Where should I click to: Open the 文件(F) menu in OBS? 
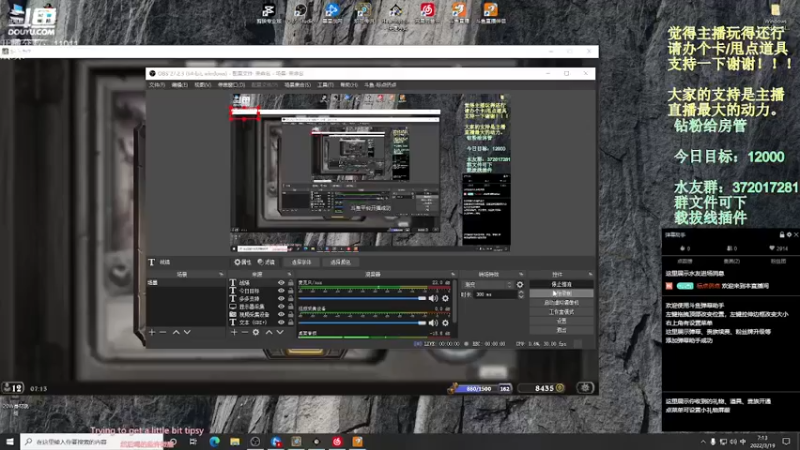(x=157, y=85)
